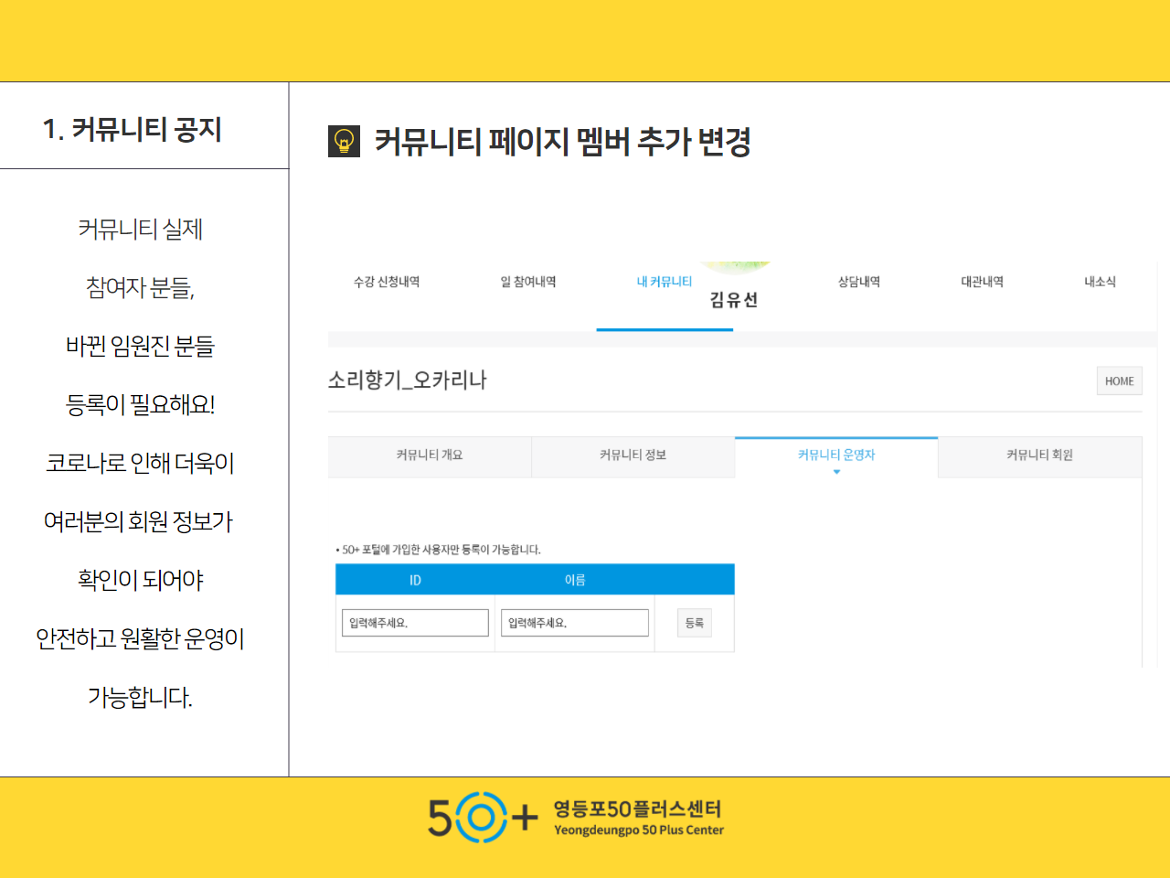Click the 김유선 profile name
Screen dimensions: 1170x878
(734, 300)
